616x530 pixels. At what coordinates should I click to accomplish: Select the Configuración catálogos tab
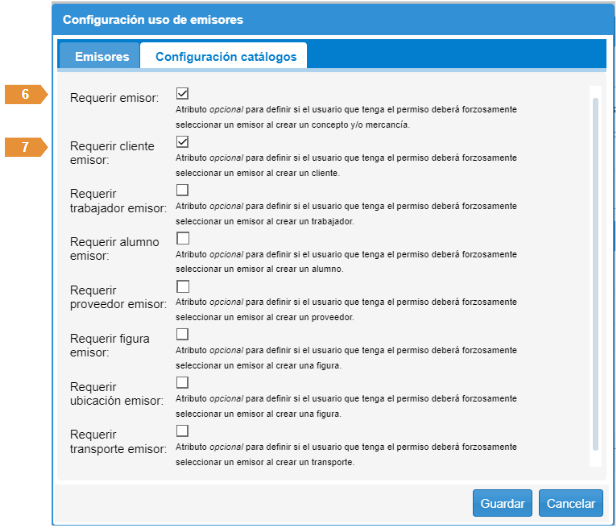pyautogui.click(x=225, y=57)
